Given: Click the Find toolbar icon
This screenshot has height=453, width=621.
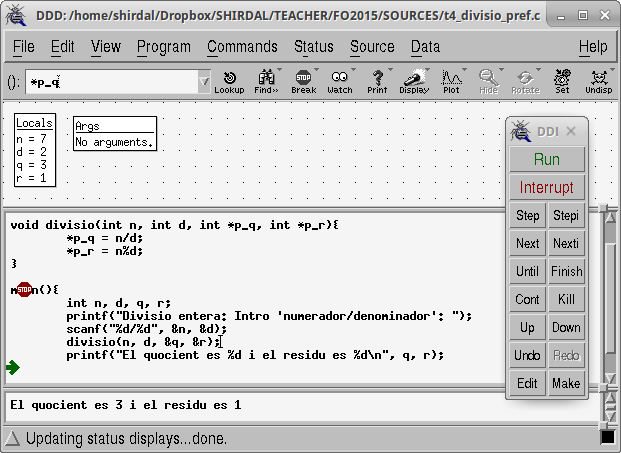Looking at the screenshot, I should [x=266, y=81].
